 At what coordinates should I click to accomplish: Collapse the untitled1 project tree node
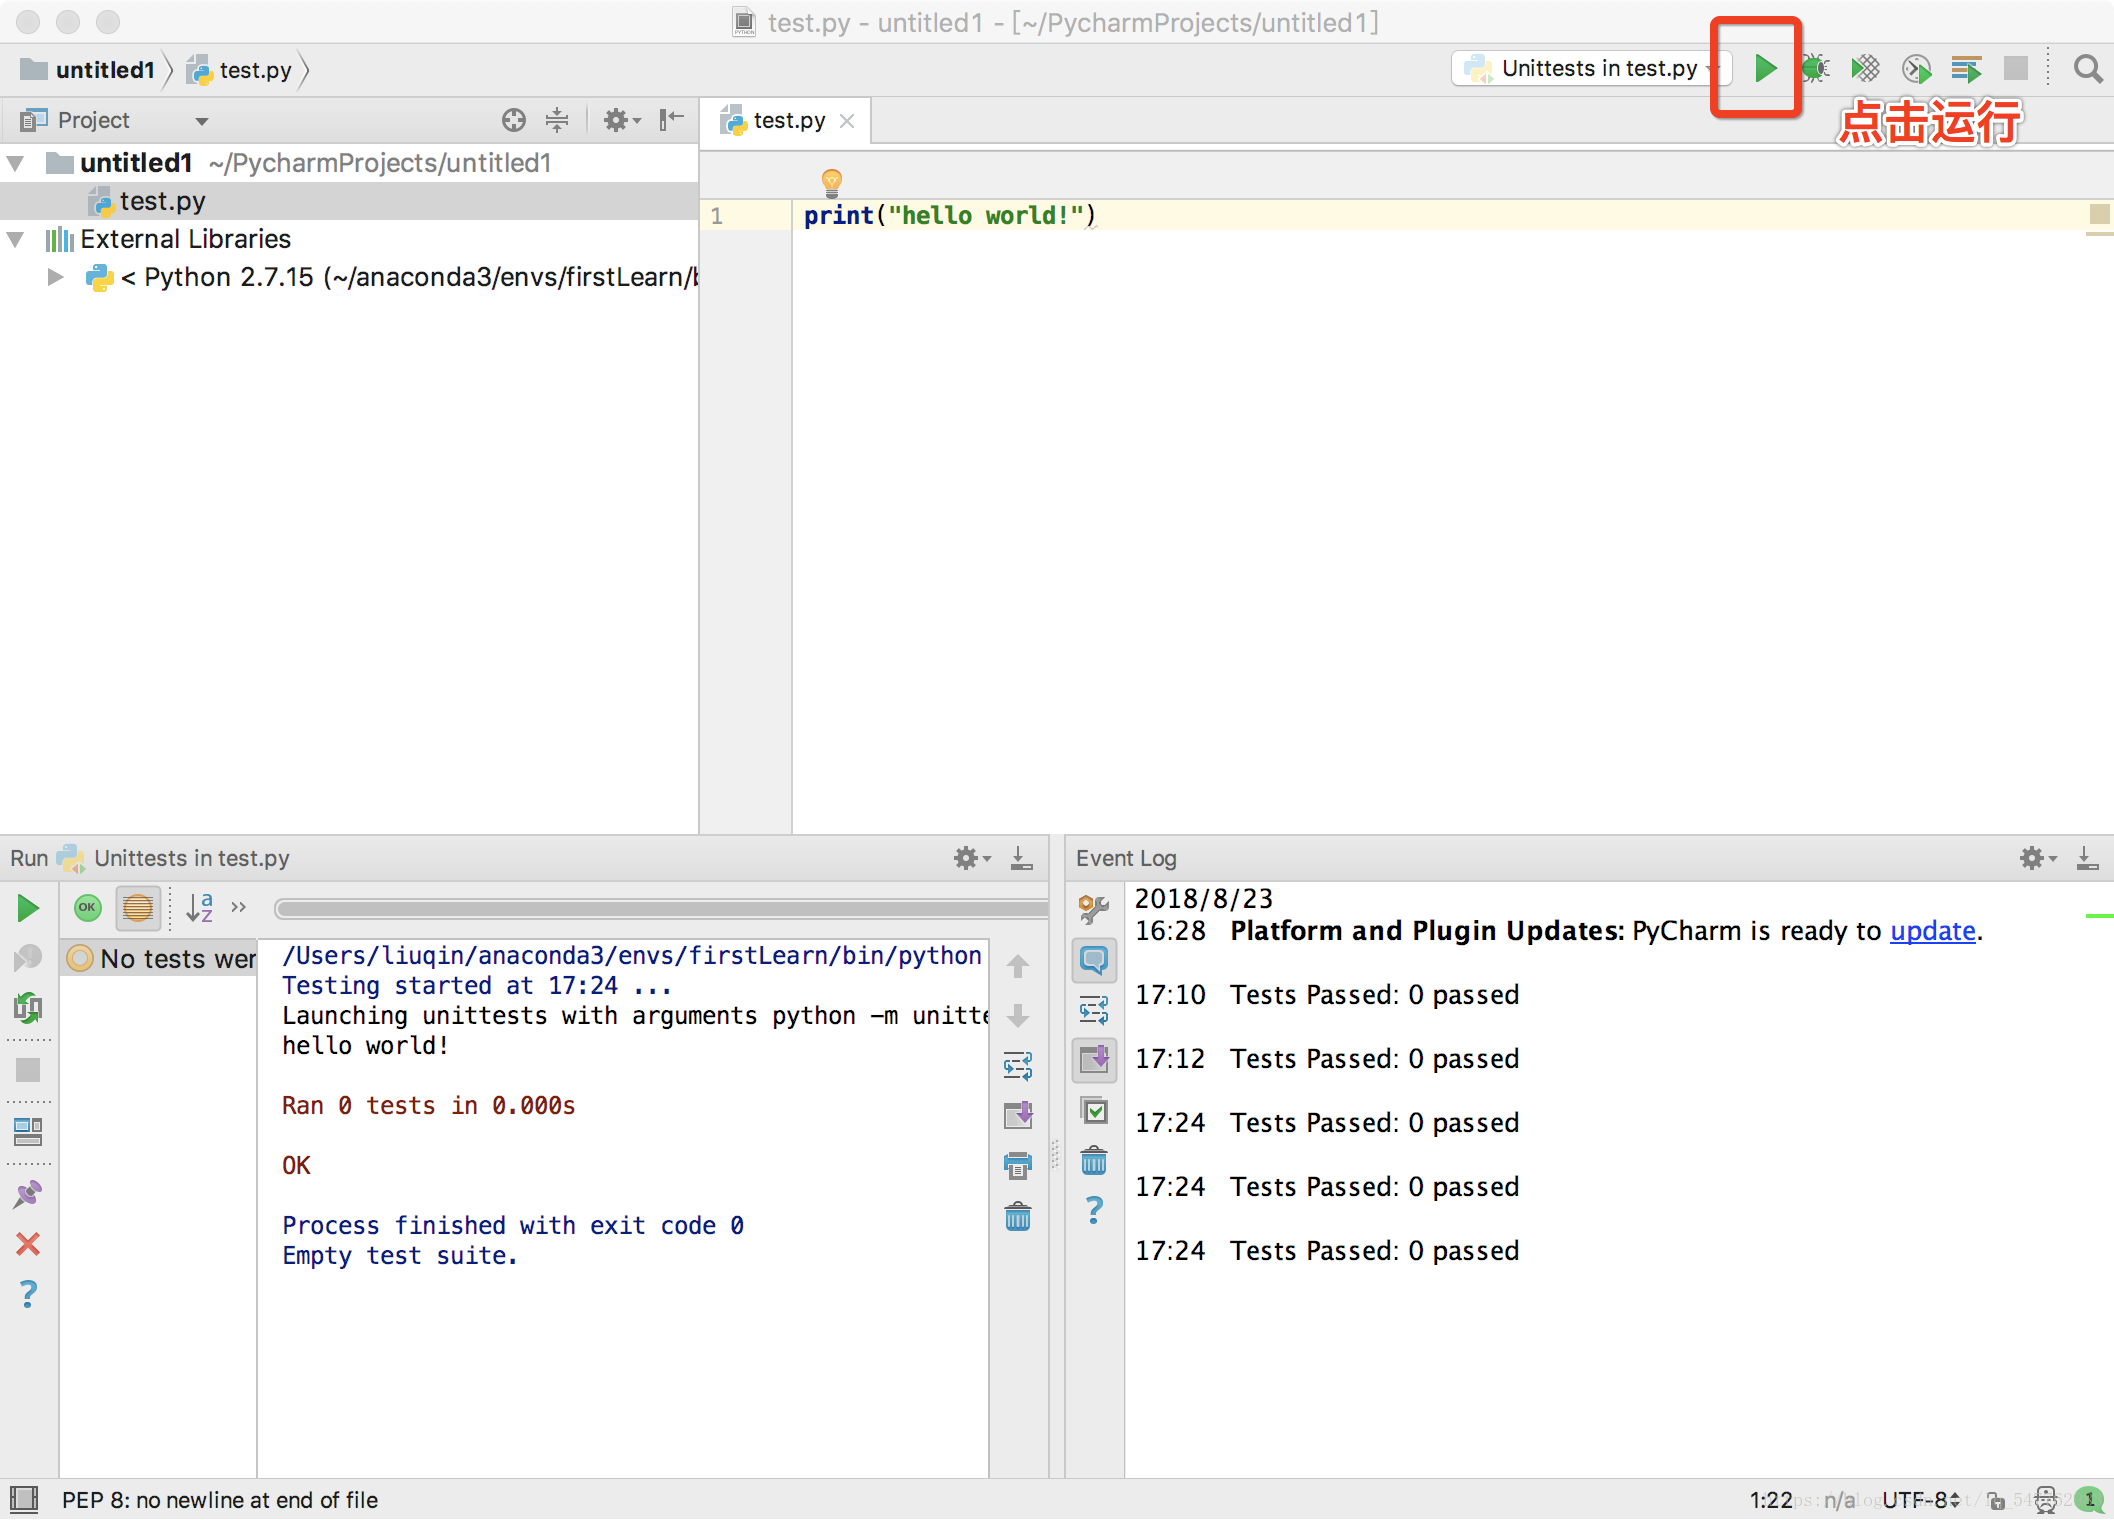click(x=16, y=163)
